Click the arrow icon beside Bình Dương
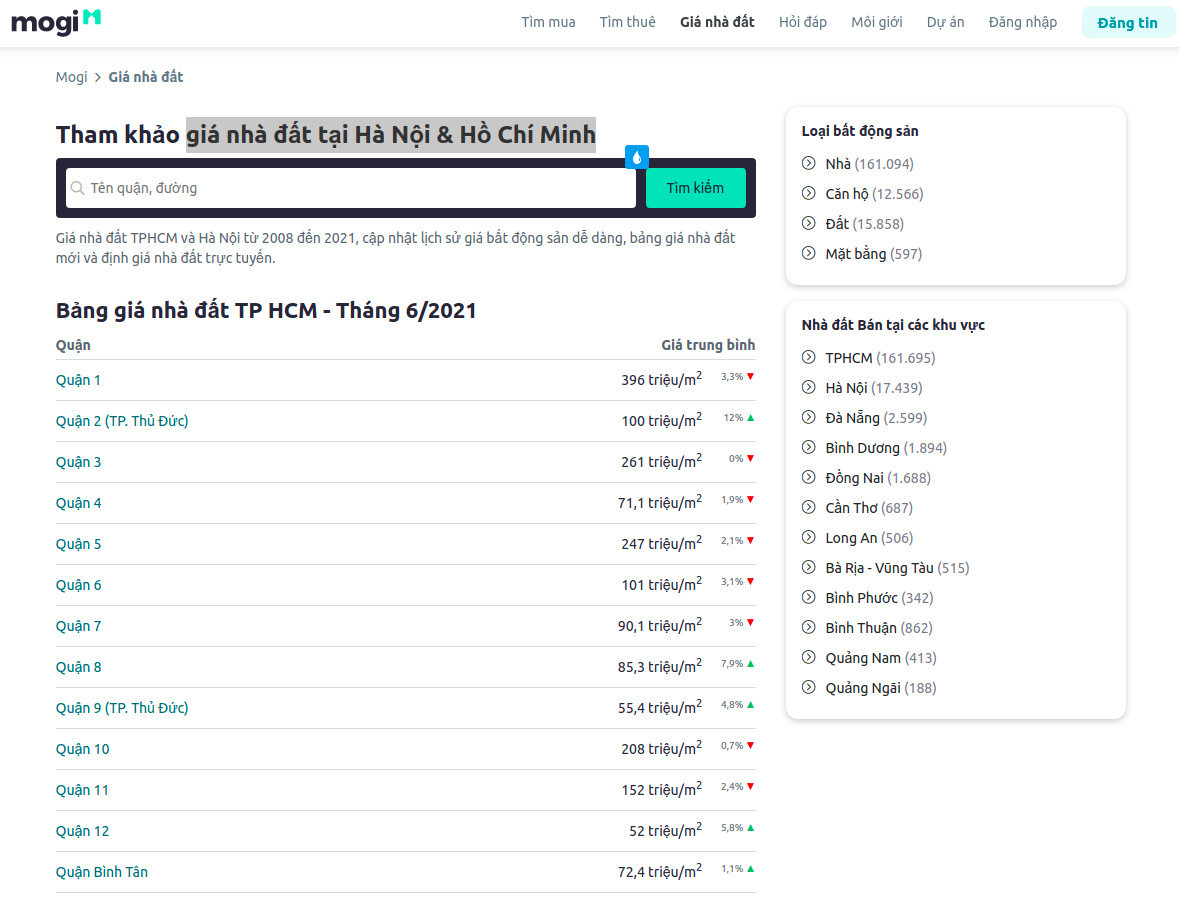1179x897 pixels. pyautogui.click(x=808, y=447)
